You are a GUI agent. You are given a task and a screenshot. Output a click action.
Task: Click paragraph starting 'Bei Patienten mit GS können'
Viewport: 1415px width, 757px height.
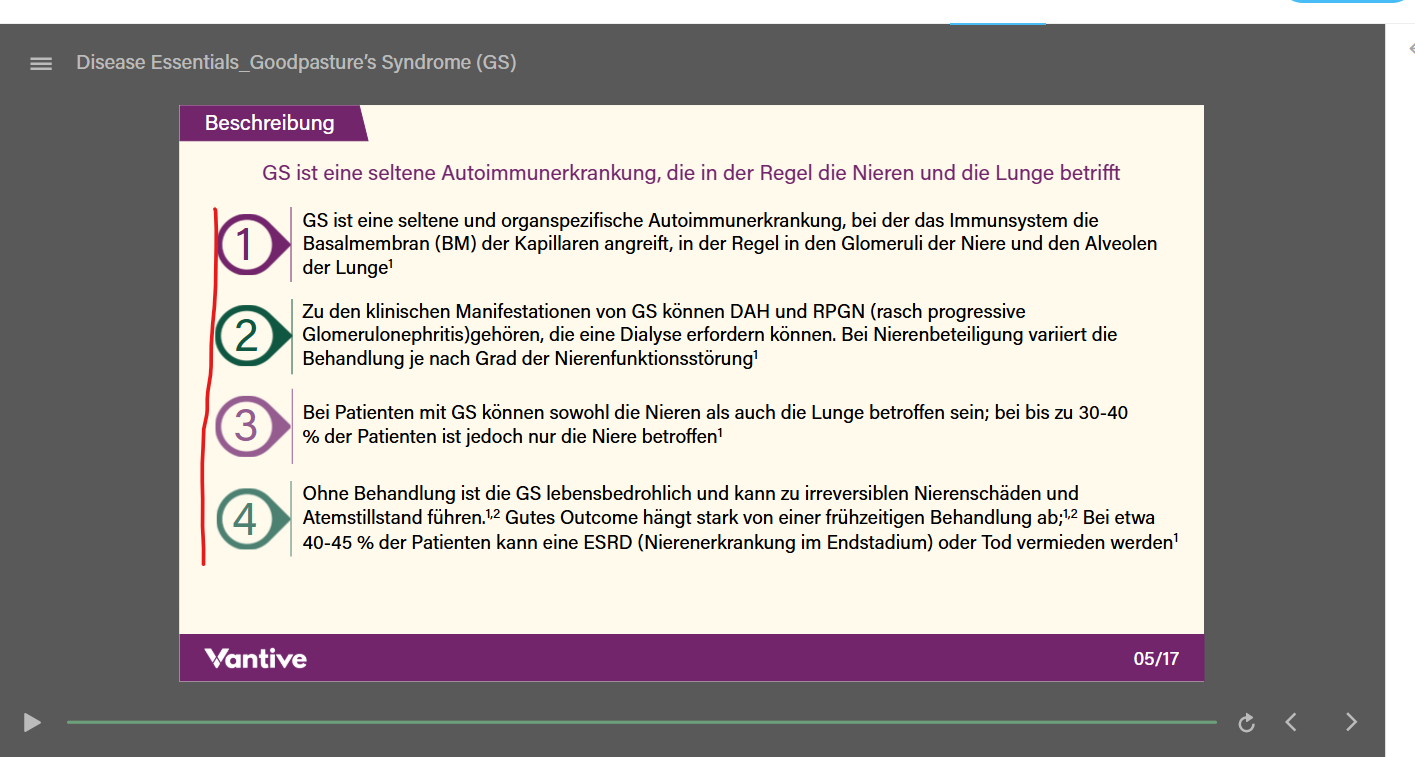715,424
